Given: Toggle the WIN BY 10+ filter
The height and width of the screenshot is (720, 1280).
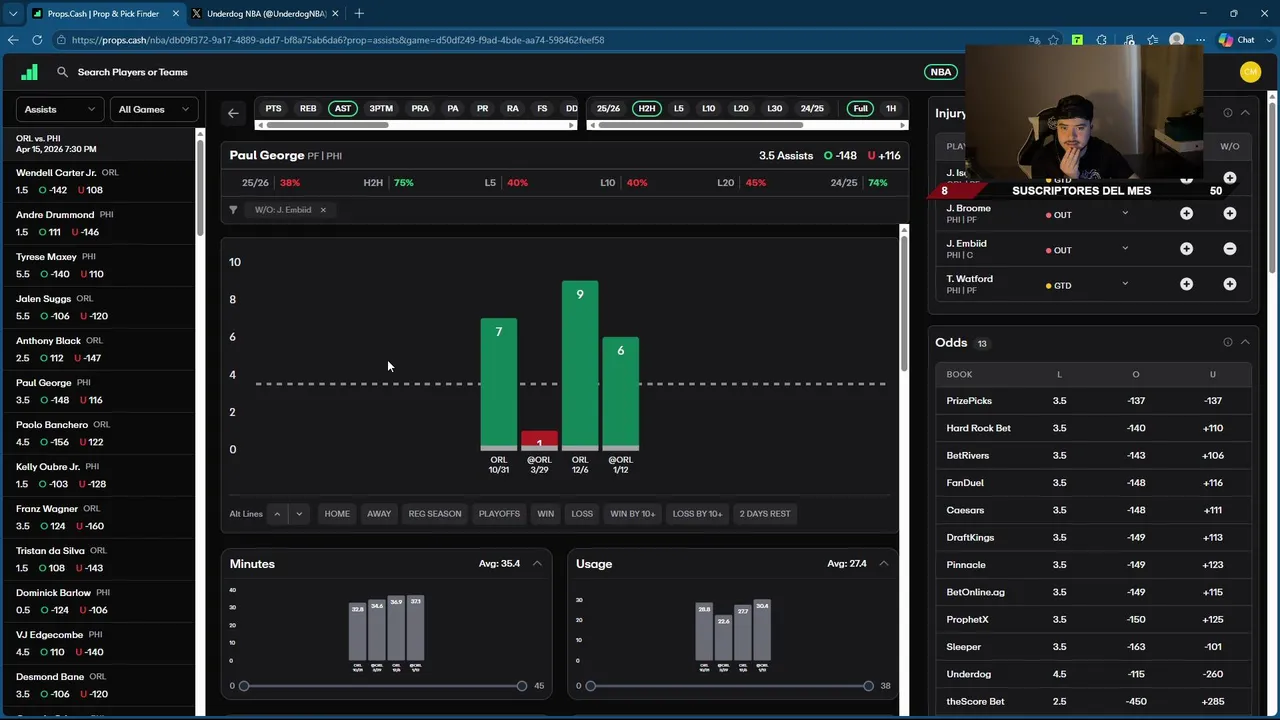Looking at the screenshot, I should click(x=633, y=514).
